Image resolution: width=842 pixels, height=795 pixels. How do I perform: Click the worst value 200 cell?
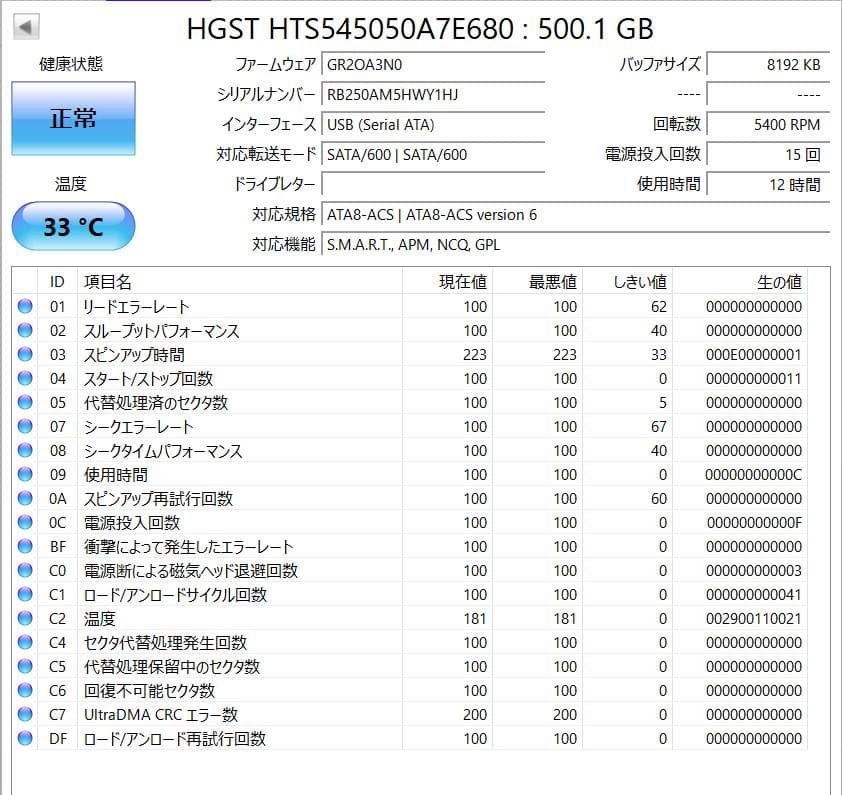point(565,714)
